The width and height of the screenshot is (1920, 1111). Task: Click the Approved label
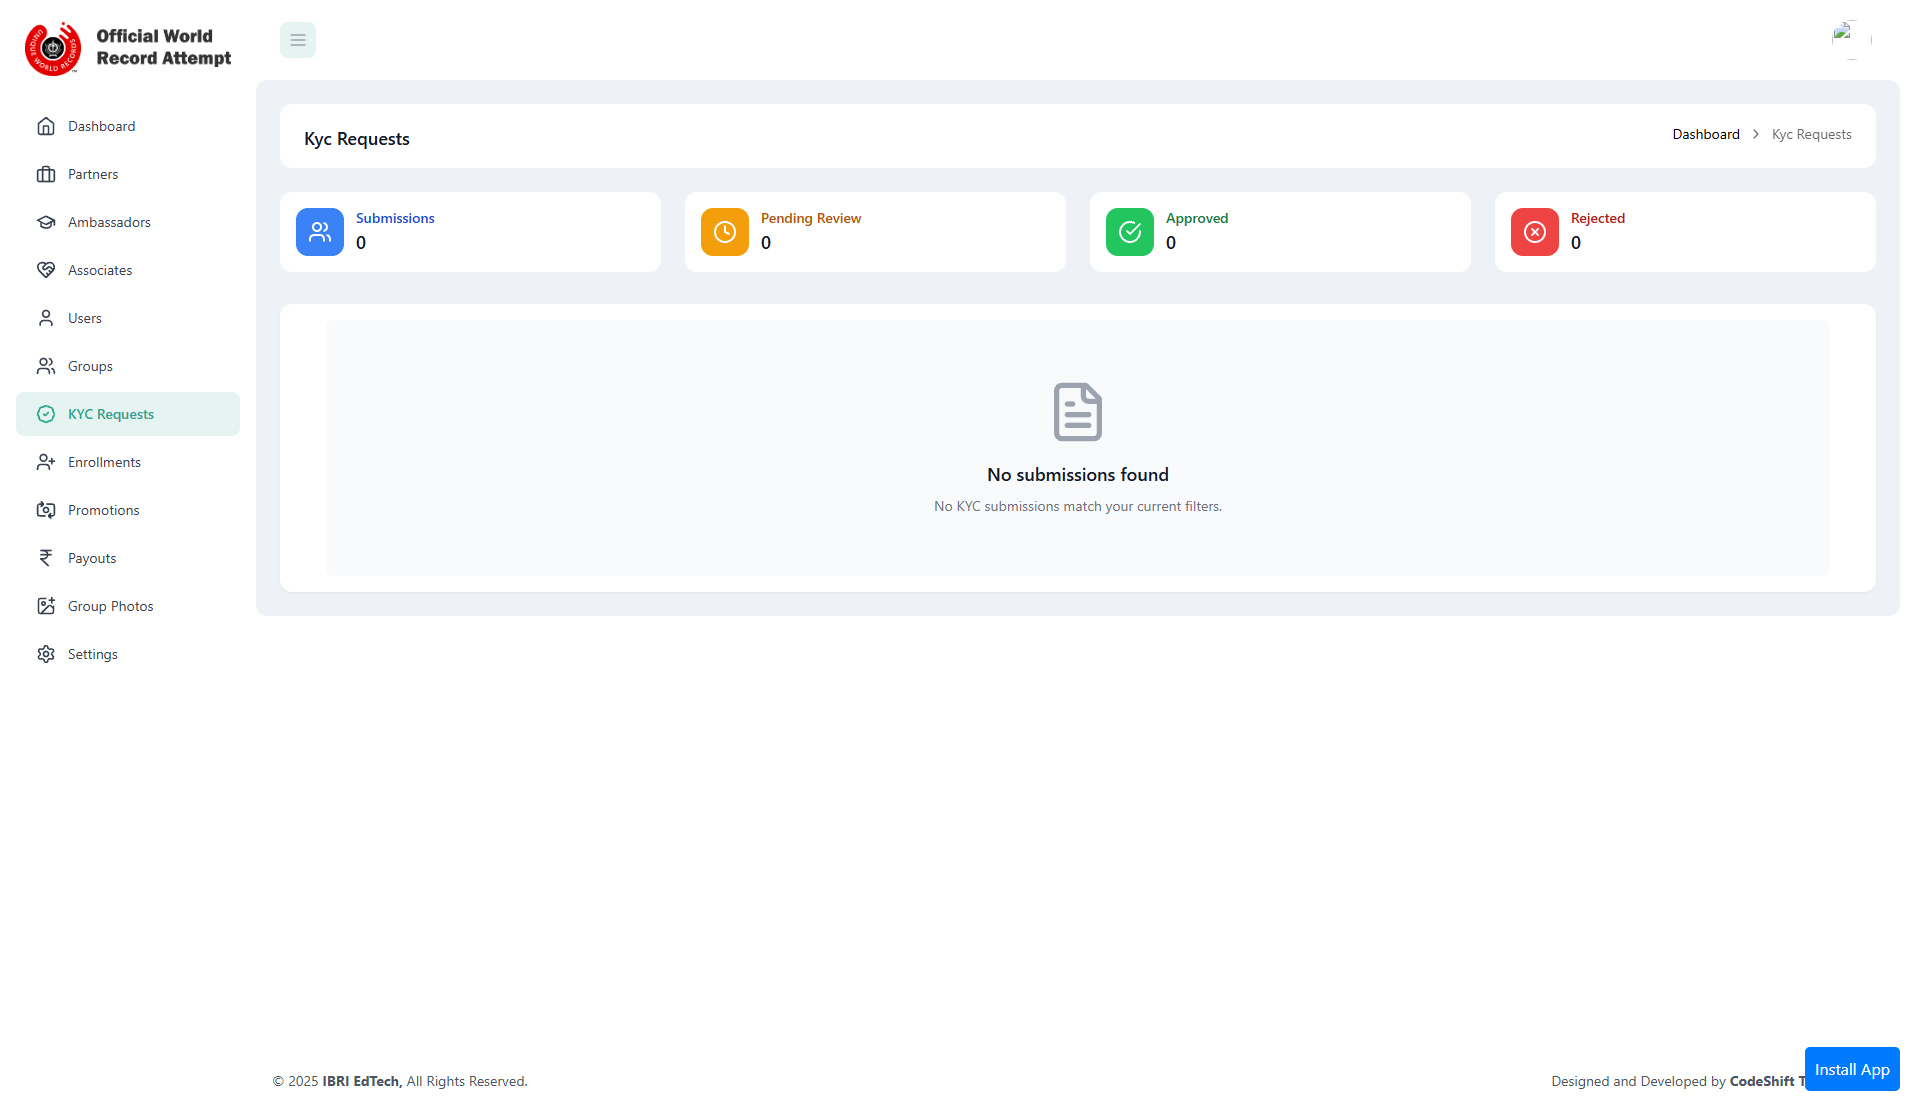click(1196, 218)
